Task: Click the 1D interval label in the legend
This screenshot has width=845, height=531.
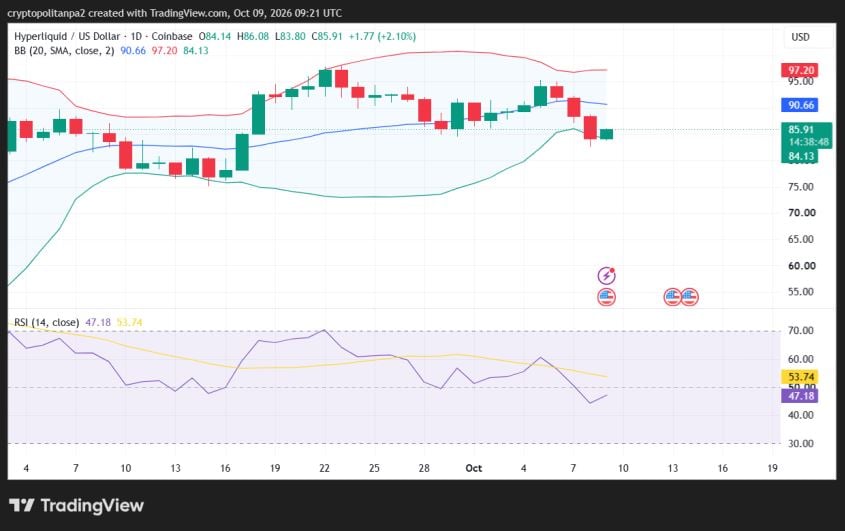Action: coord(136,36)
